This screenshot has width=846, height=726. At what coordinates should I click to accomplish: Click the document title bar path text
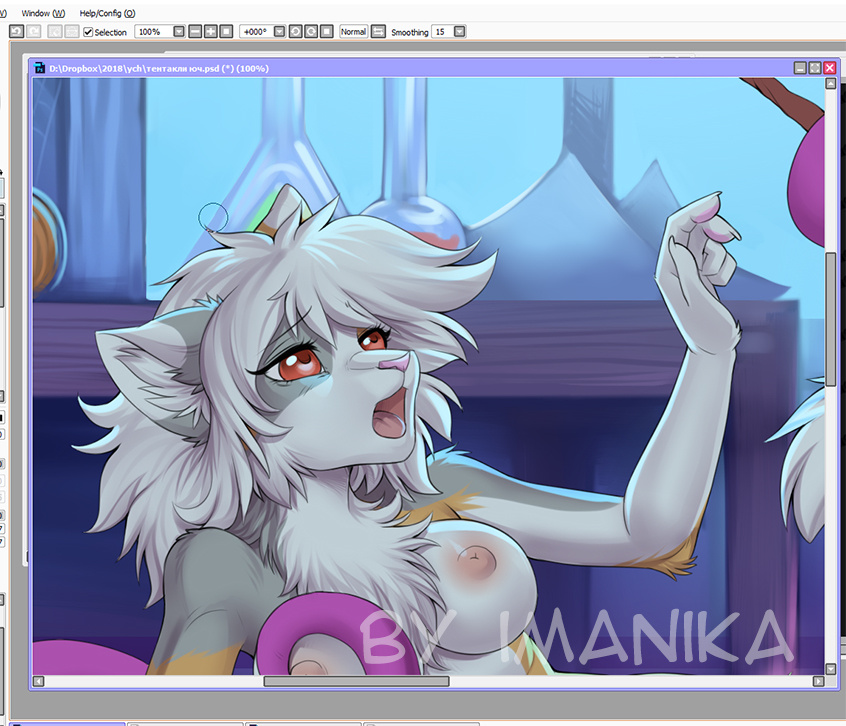tap(159, 69)
